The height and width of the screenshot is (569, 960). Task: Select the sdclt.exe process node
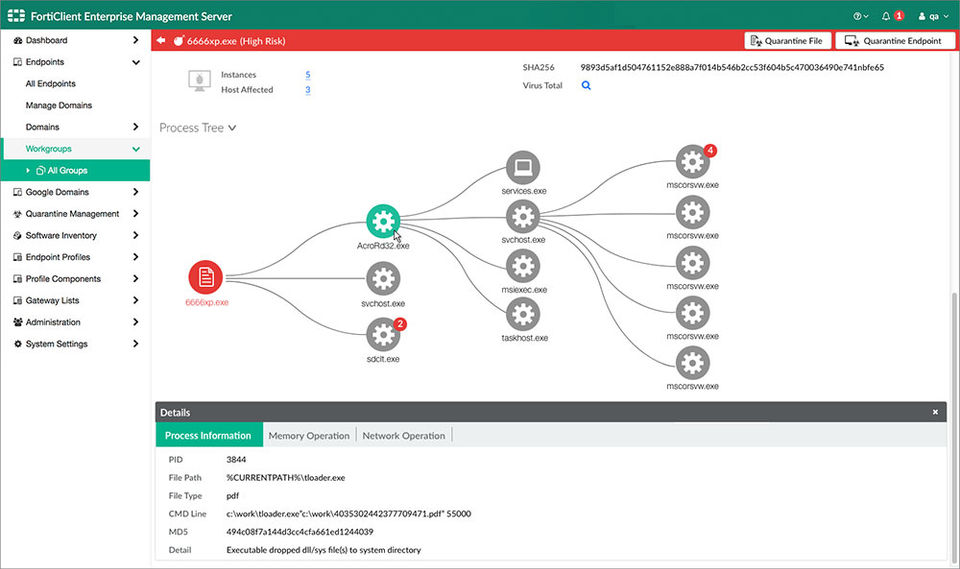point(383,334)
